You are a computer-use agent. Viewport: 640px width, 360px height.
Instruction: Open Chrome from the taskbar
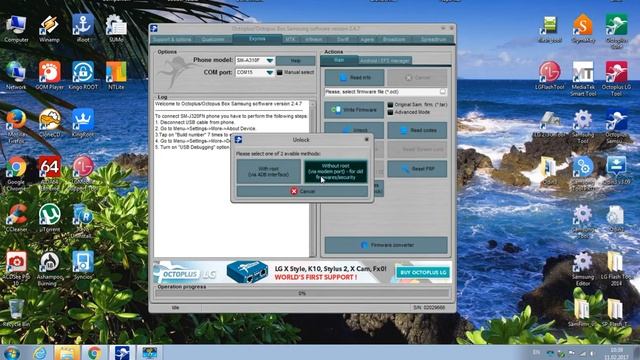(94, 353)
